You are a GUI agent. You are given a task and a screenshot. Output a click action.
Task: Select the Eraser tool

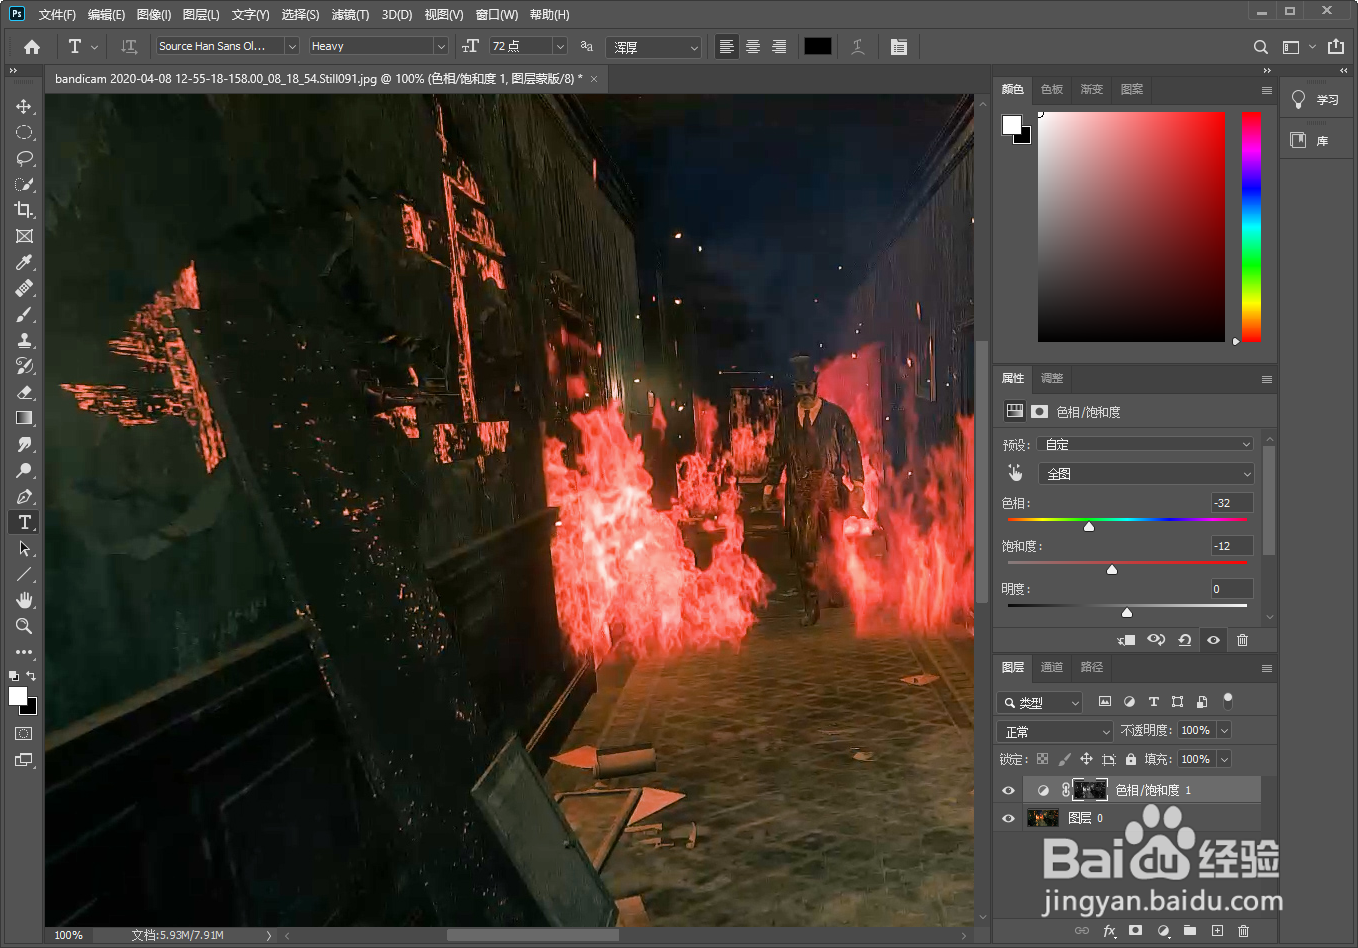pyautogui.click(x=24, y=392)
